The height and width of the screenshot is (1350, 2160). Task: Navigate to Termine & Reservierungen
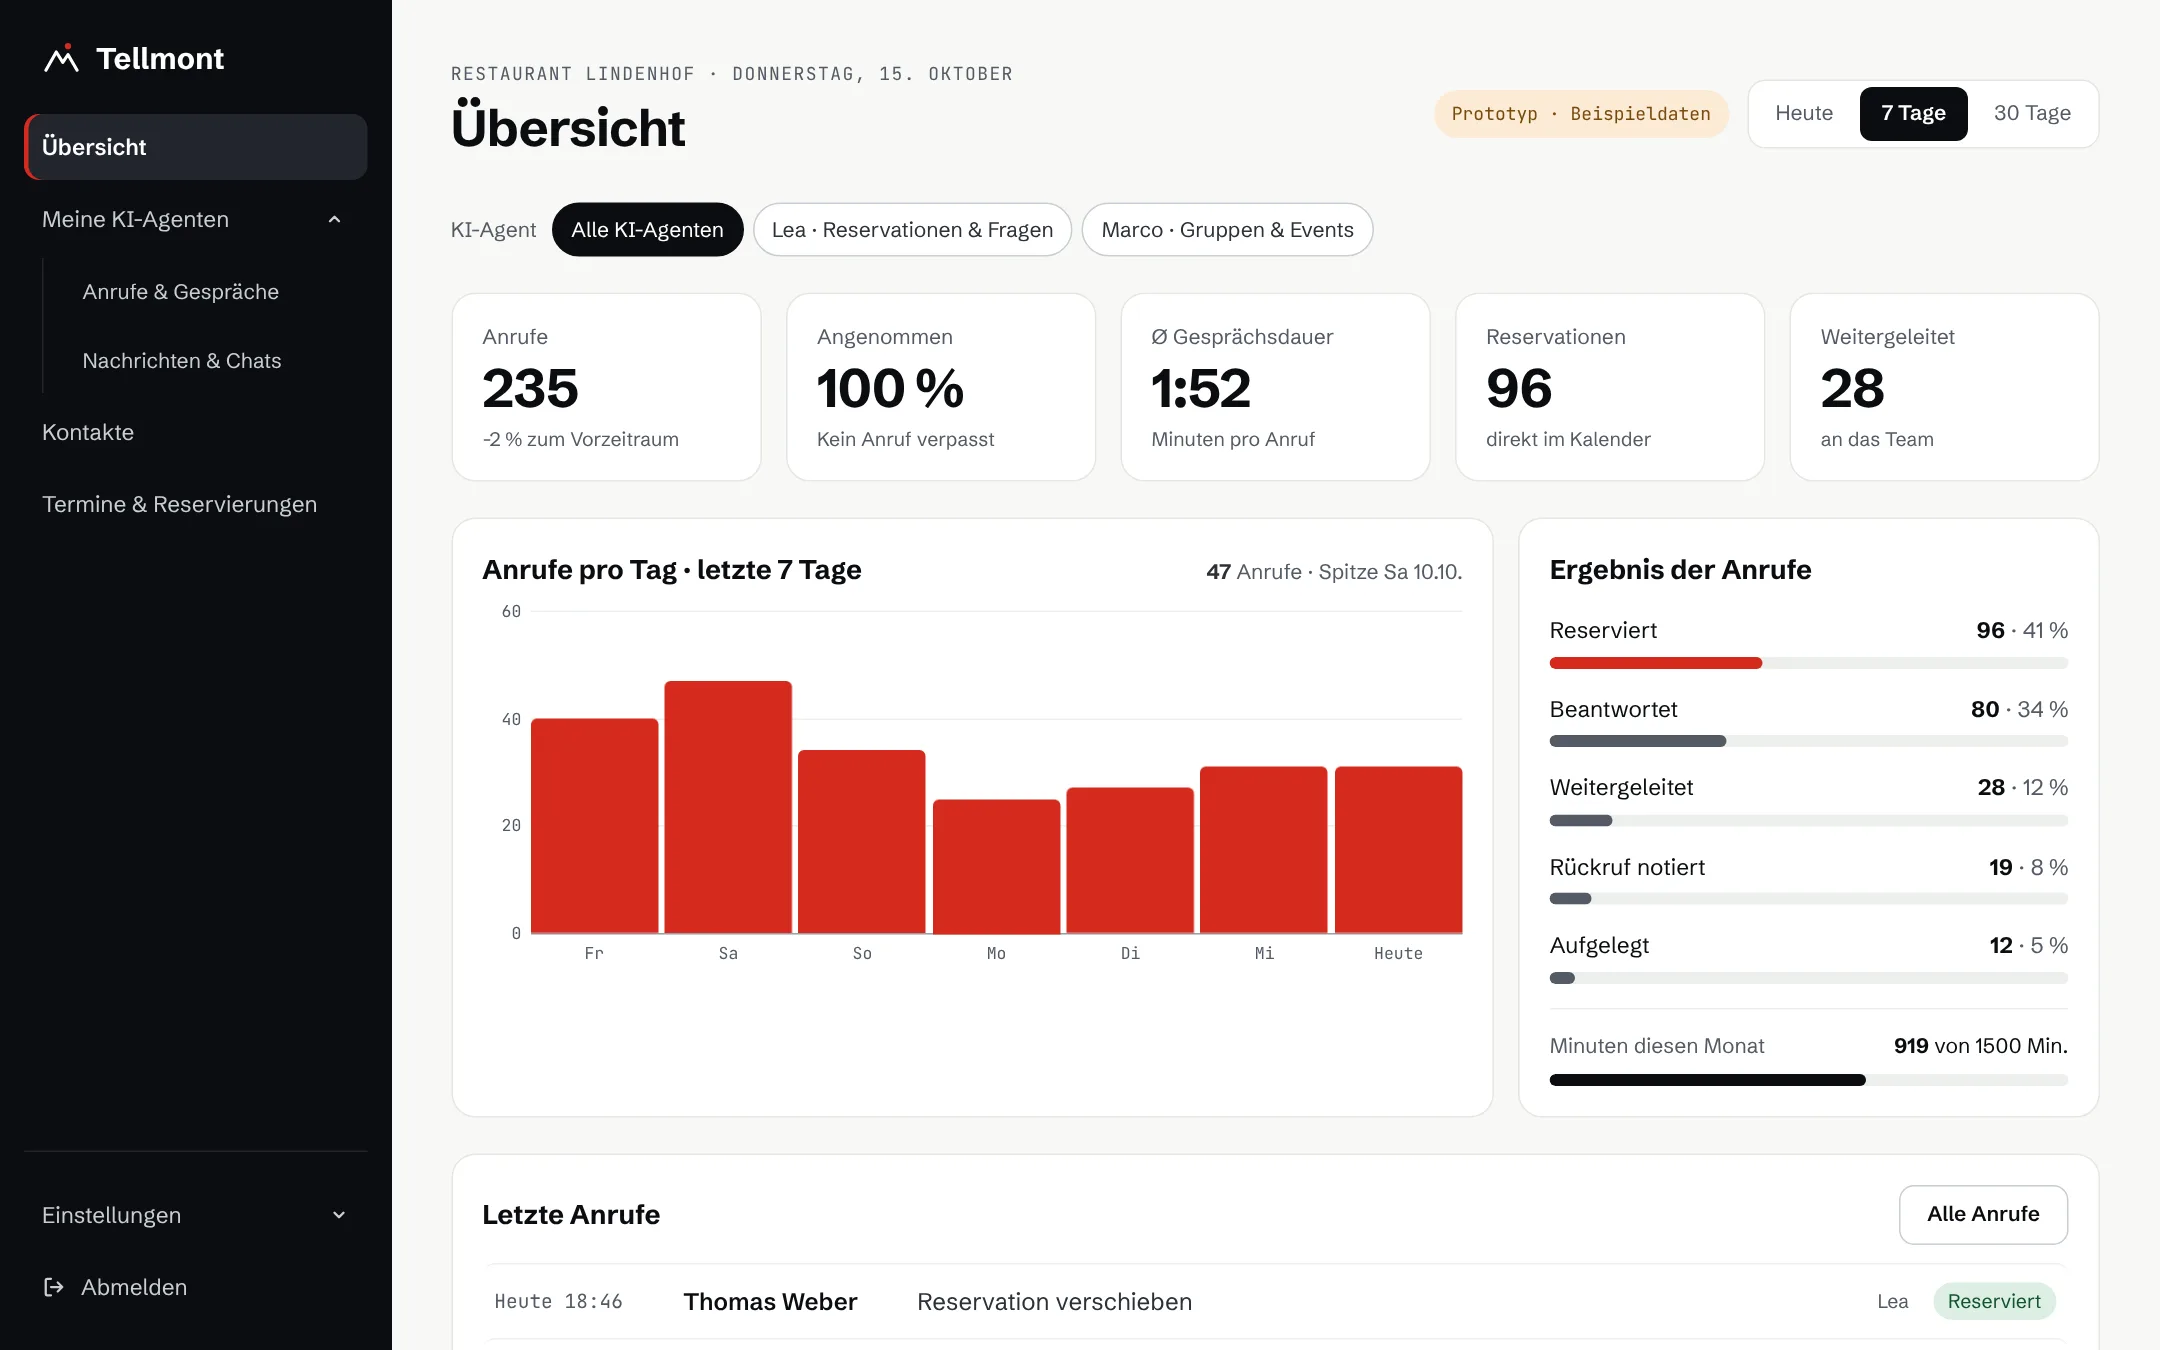point(180,504)
